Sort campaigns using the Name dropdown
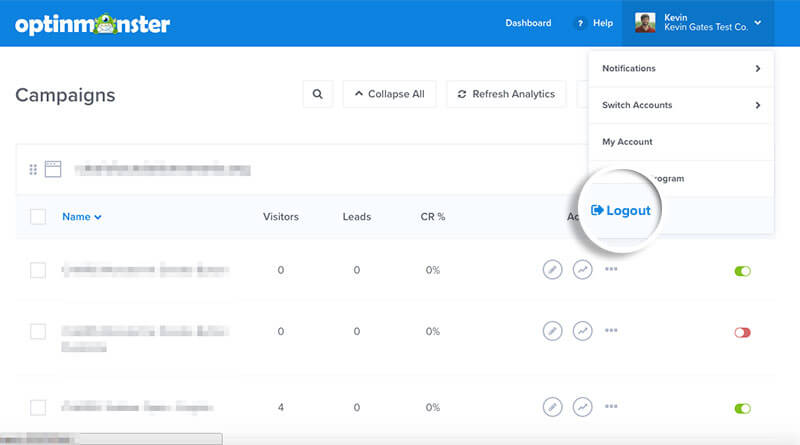Screen dimensions: 800x445 point(82,217)
